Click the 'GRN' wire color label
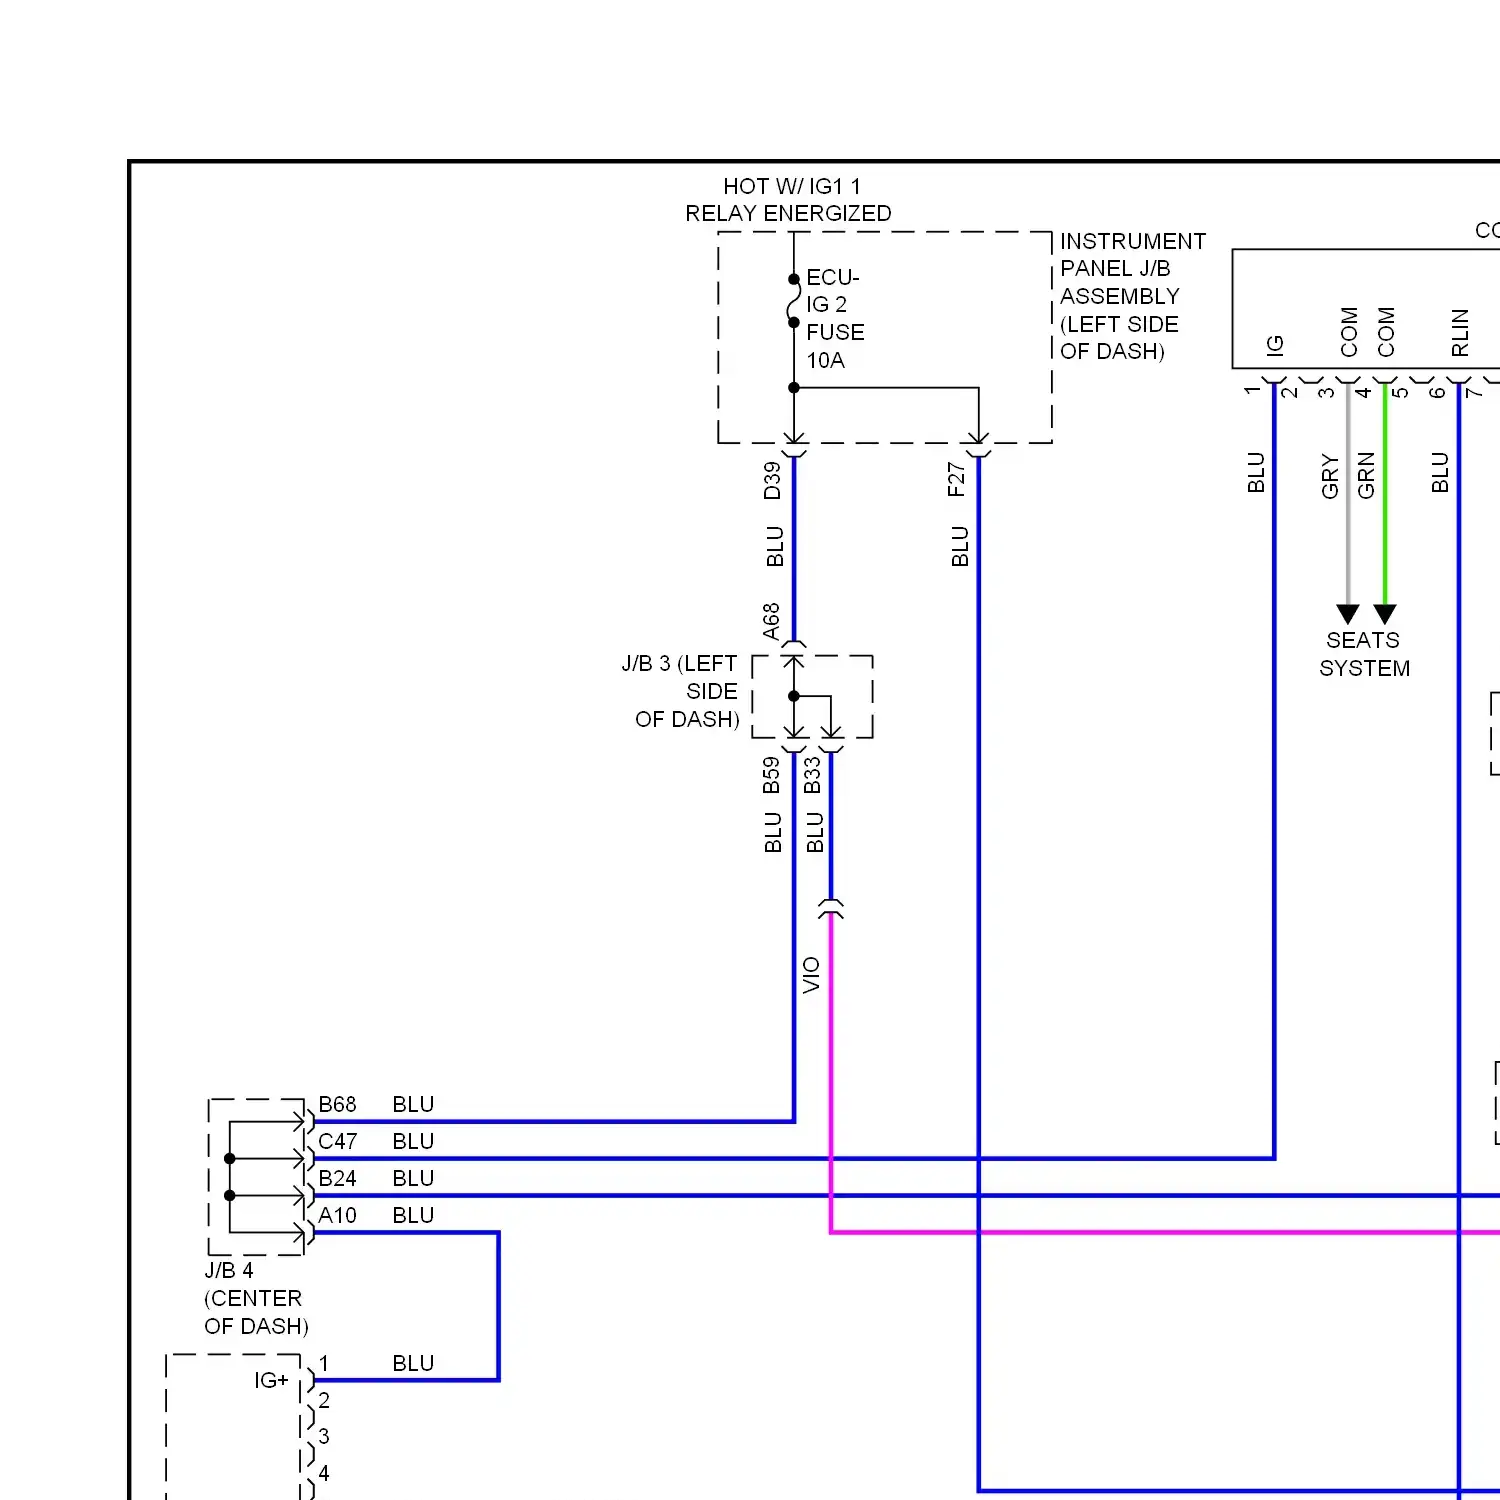 (x=1366, y=475)
